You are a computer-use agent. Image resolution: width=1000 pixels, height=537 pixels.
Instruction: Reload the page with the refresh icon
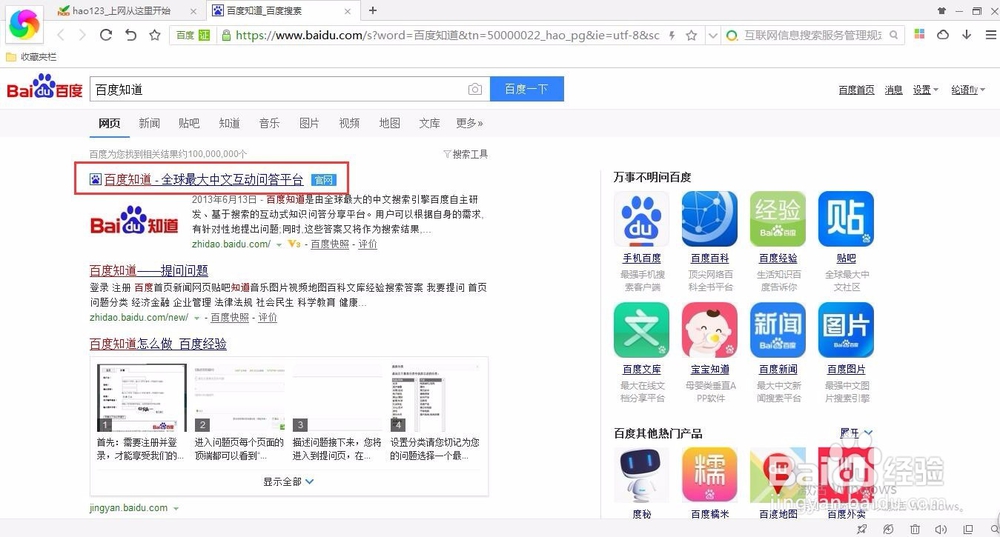click(106, 35)
